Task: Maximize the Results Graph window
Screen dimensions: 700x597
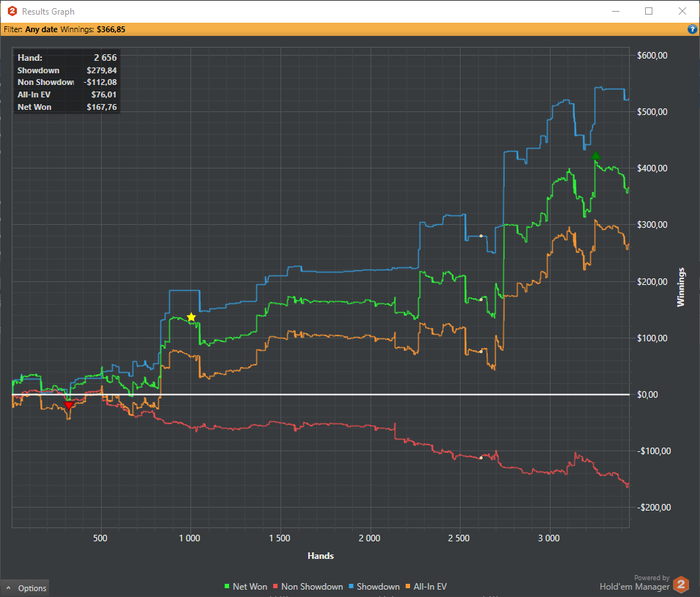Action: tap(649, 11)
